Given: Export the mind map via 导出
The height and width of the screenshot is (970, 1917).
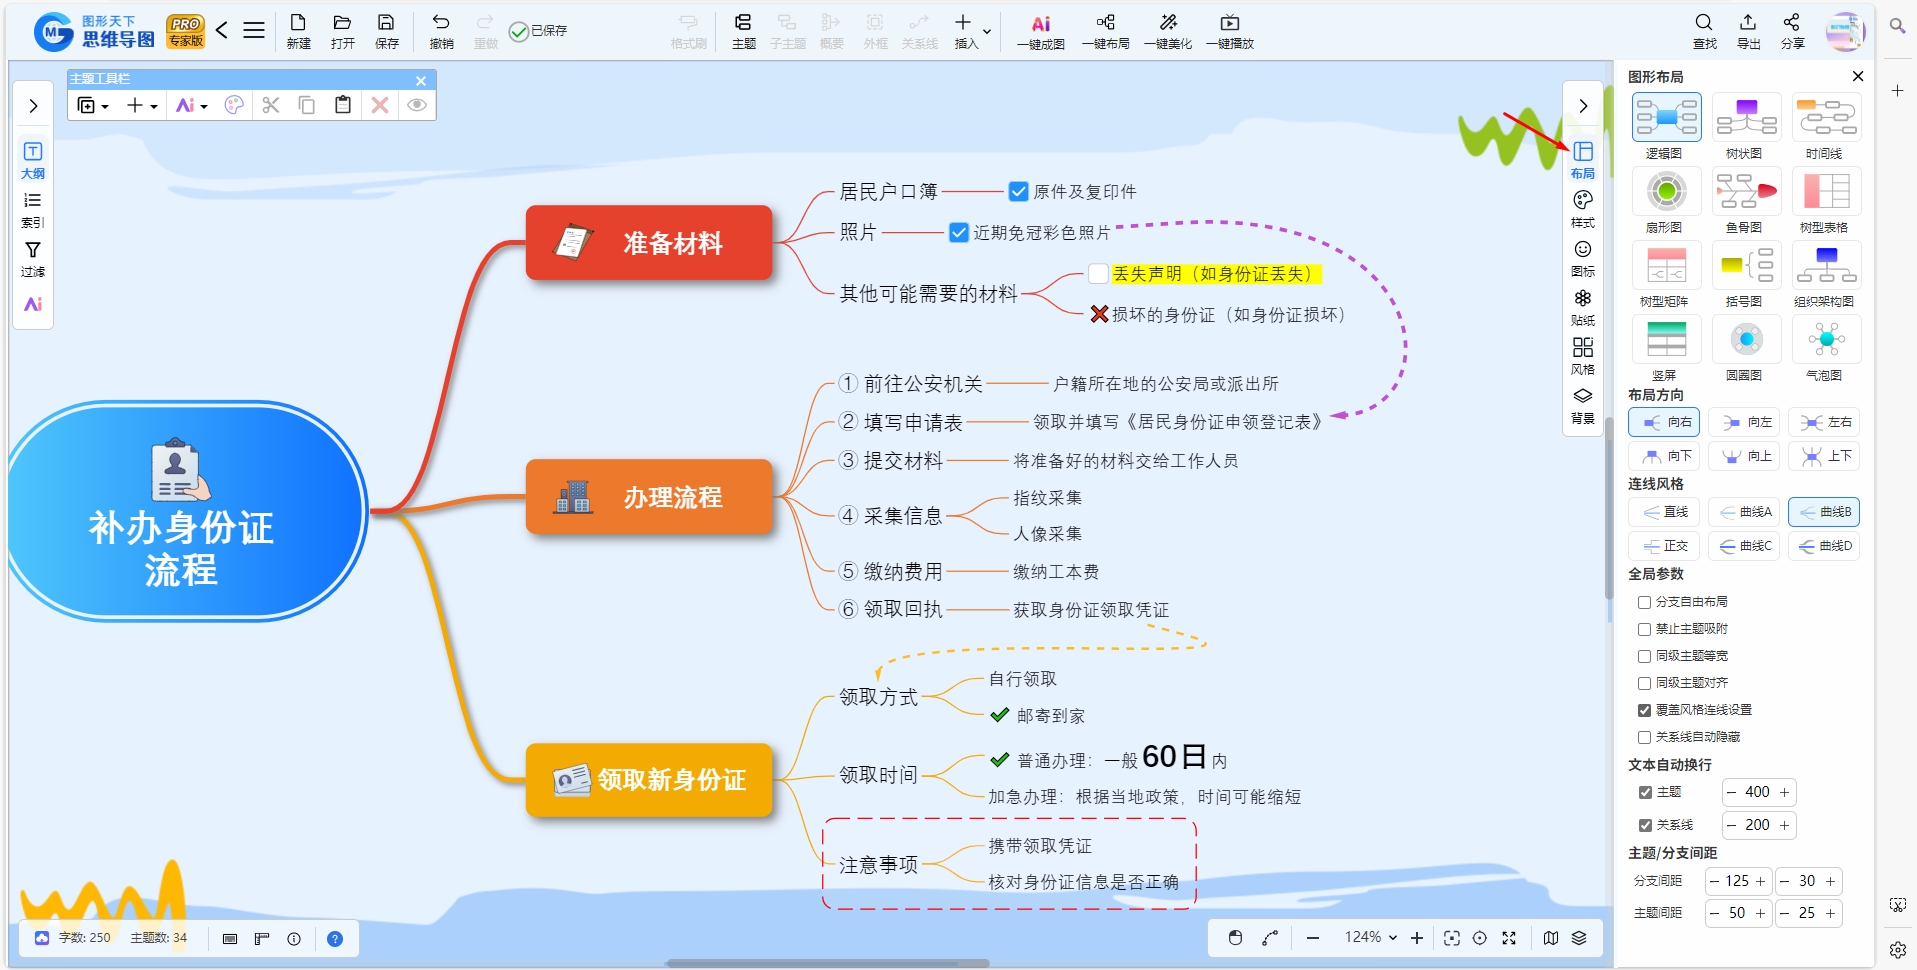Looking at the screenshot, I should [x=1748, y=31].
